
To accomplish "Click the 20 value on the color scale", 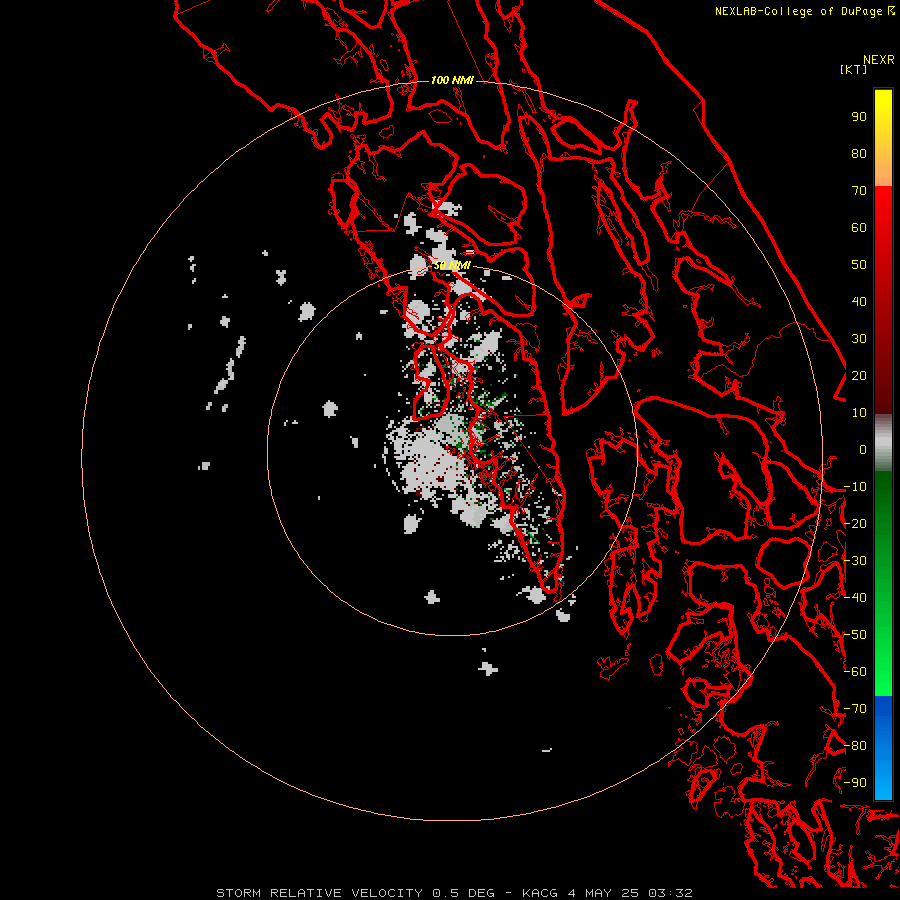I will (x=859, y=376).
